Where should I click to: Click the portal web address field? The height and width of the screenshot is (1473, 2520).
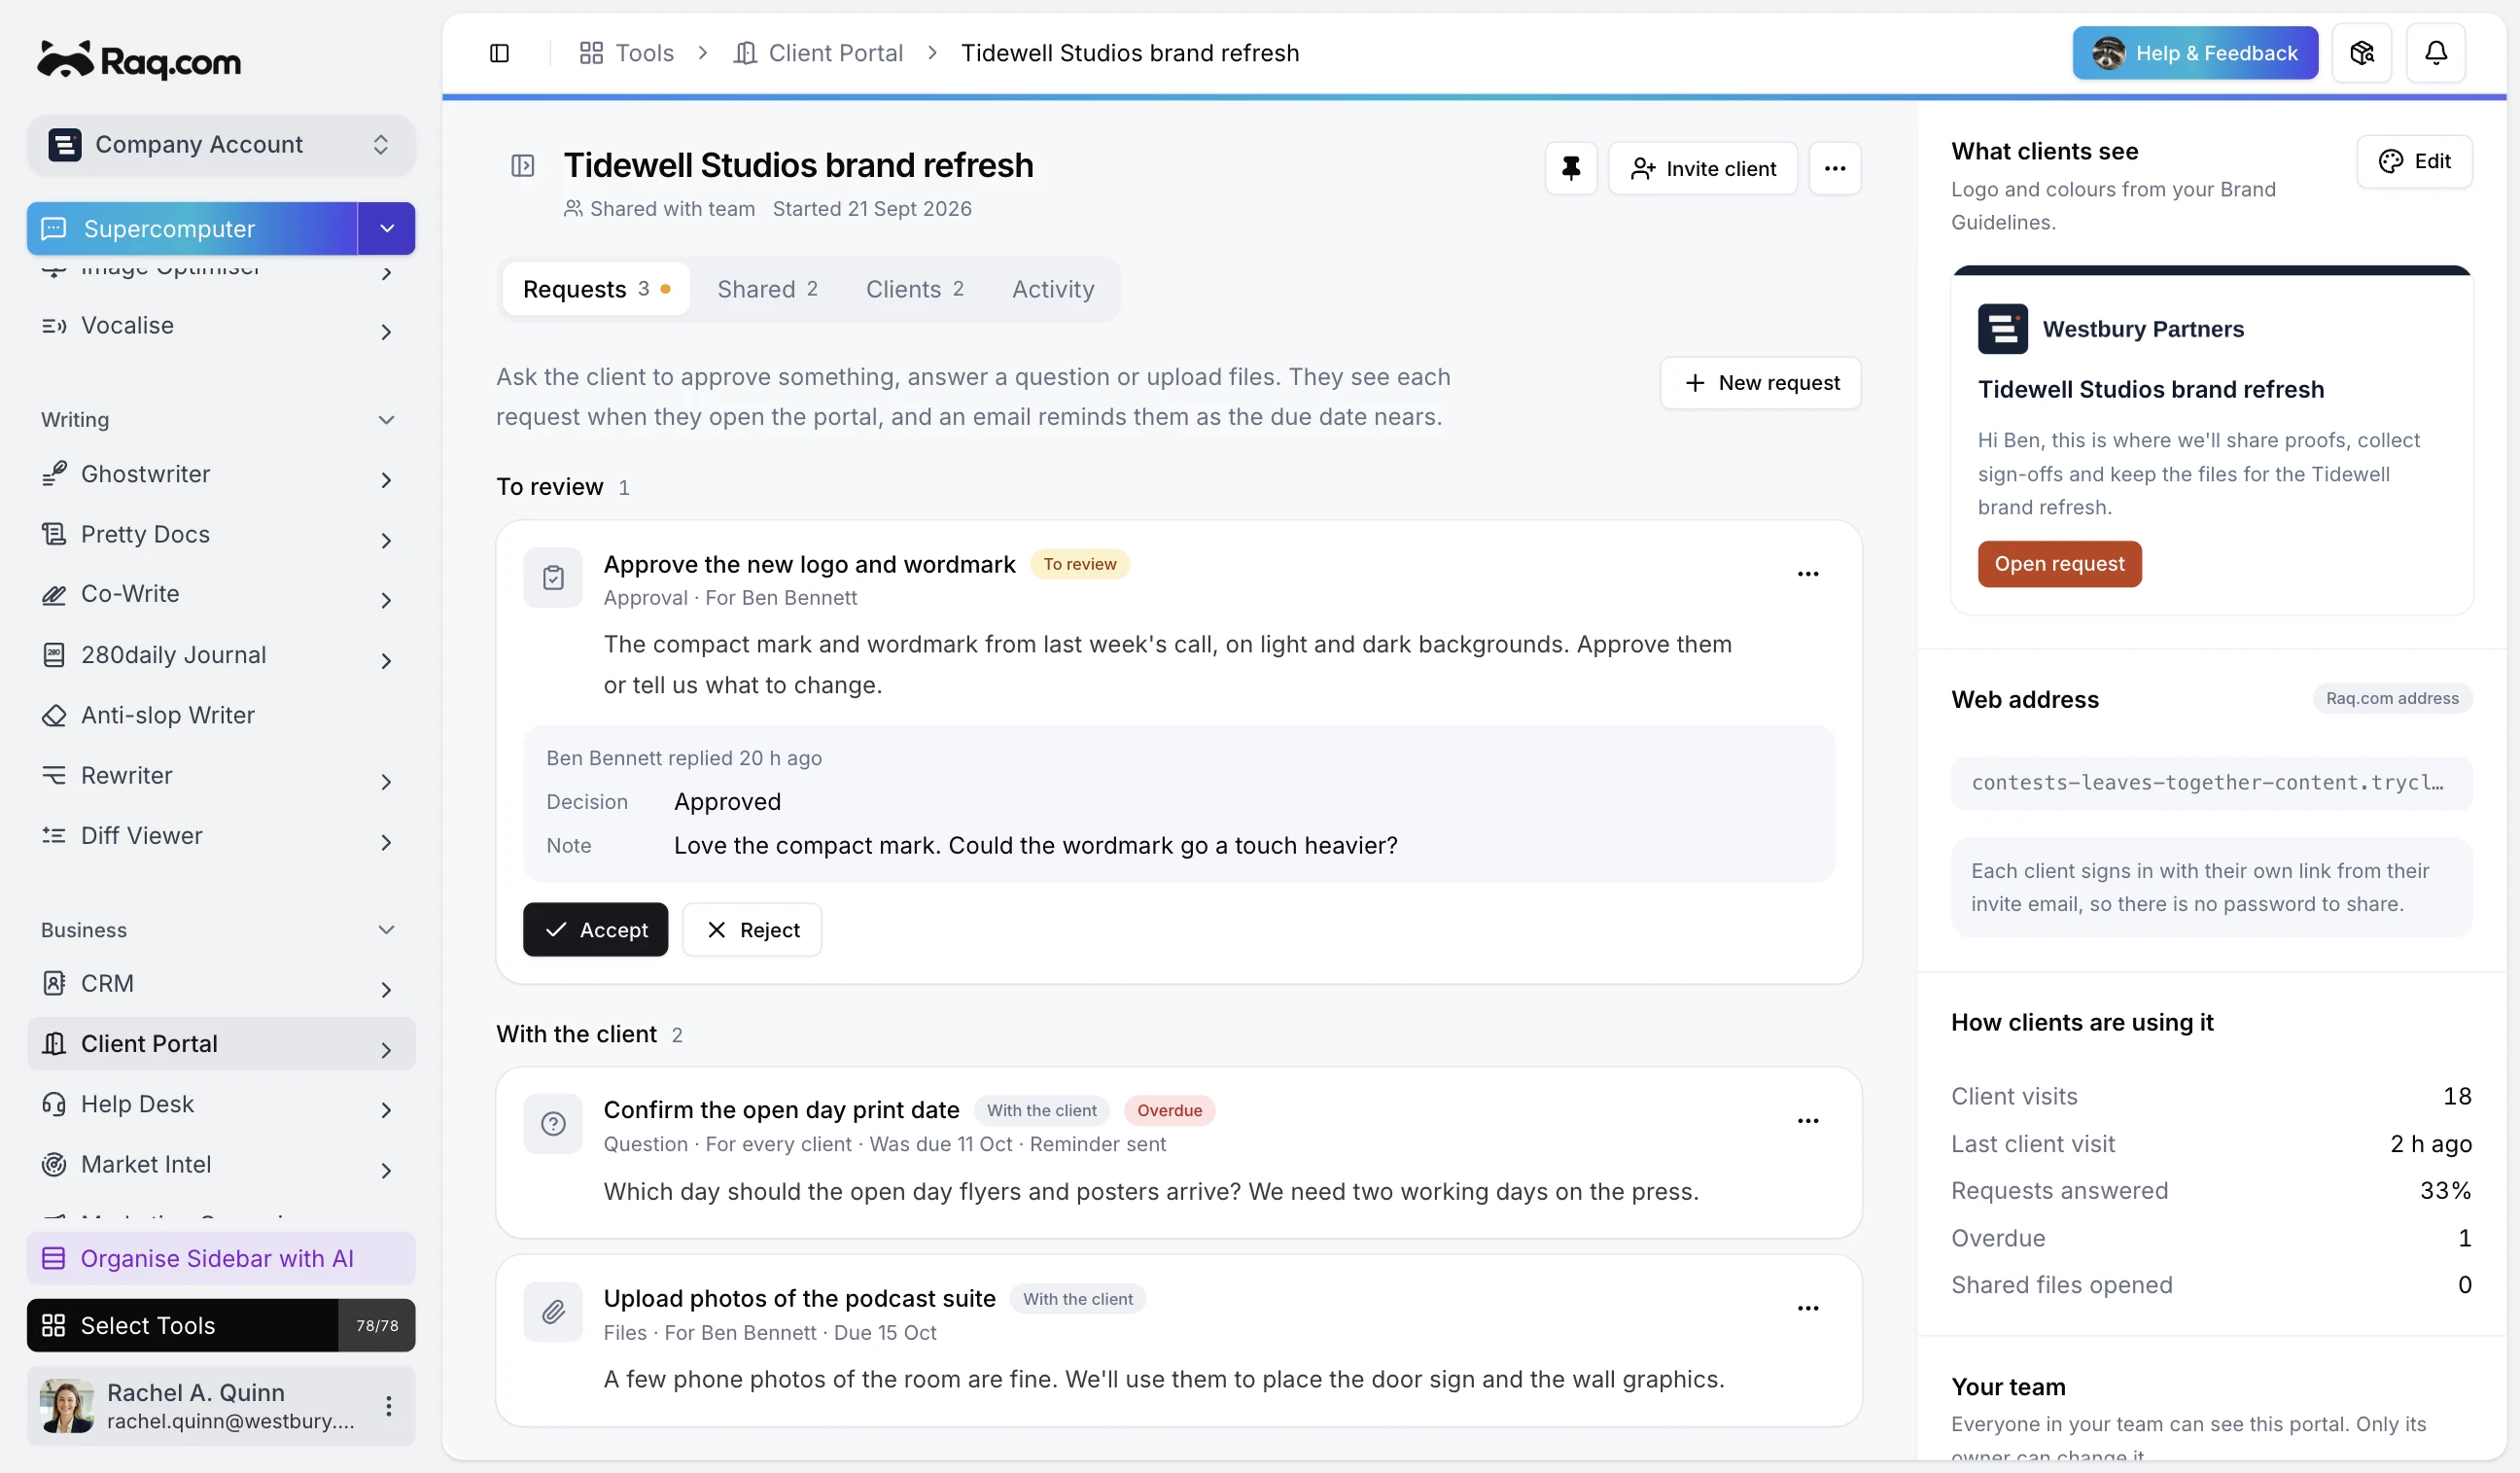2210,783
